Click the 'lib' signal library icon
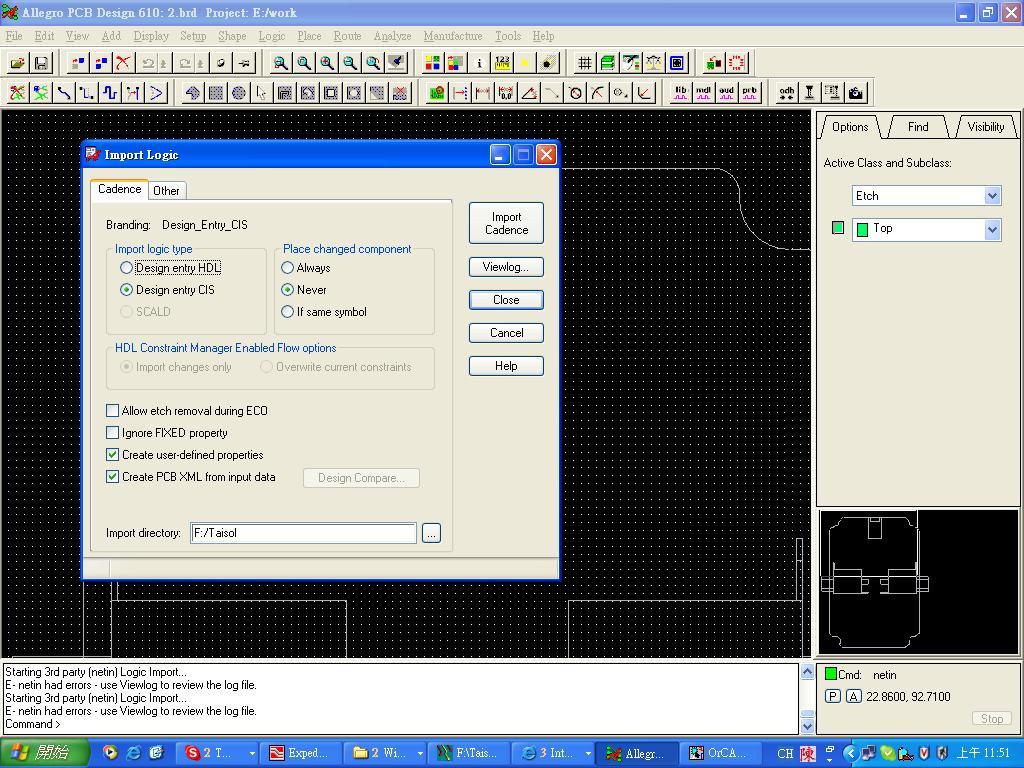The image size is (1024, 768). point(681,93)
